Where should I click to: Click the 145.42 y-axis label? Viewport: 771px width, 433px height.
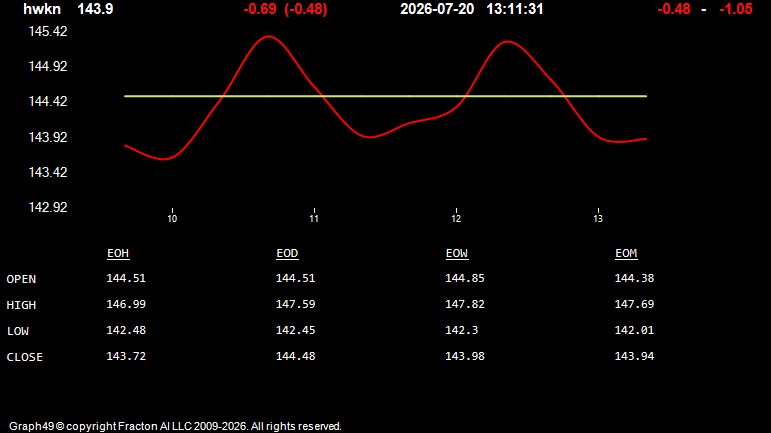pyautogui.click(x=48, y=31)
